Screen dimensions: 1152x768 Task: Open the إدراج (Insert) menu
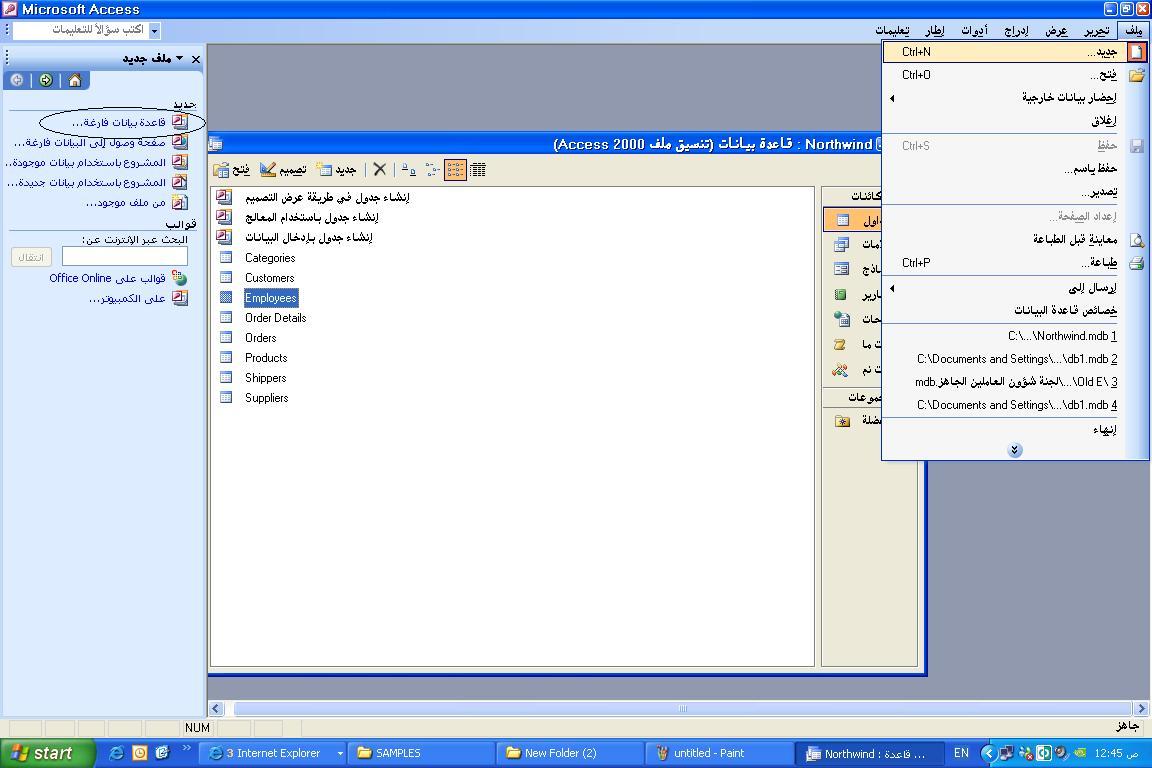point(1016,30)
